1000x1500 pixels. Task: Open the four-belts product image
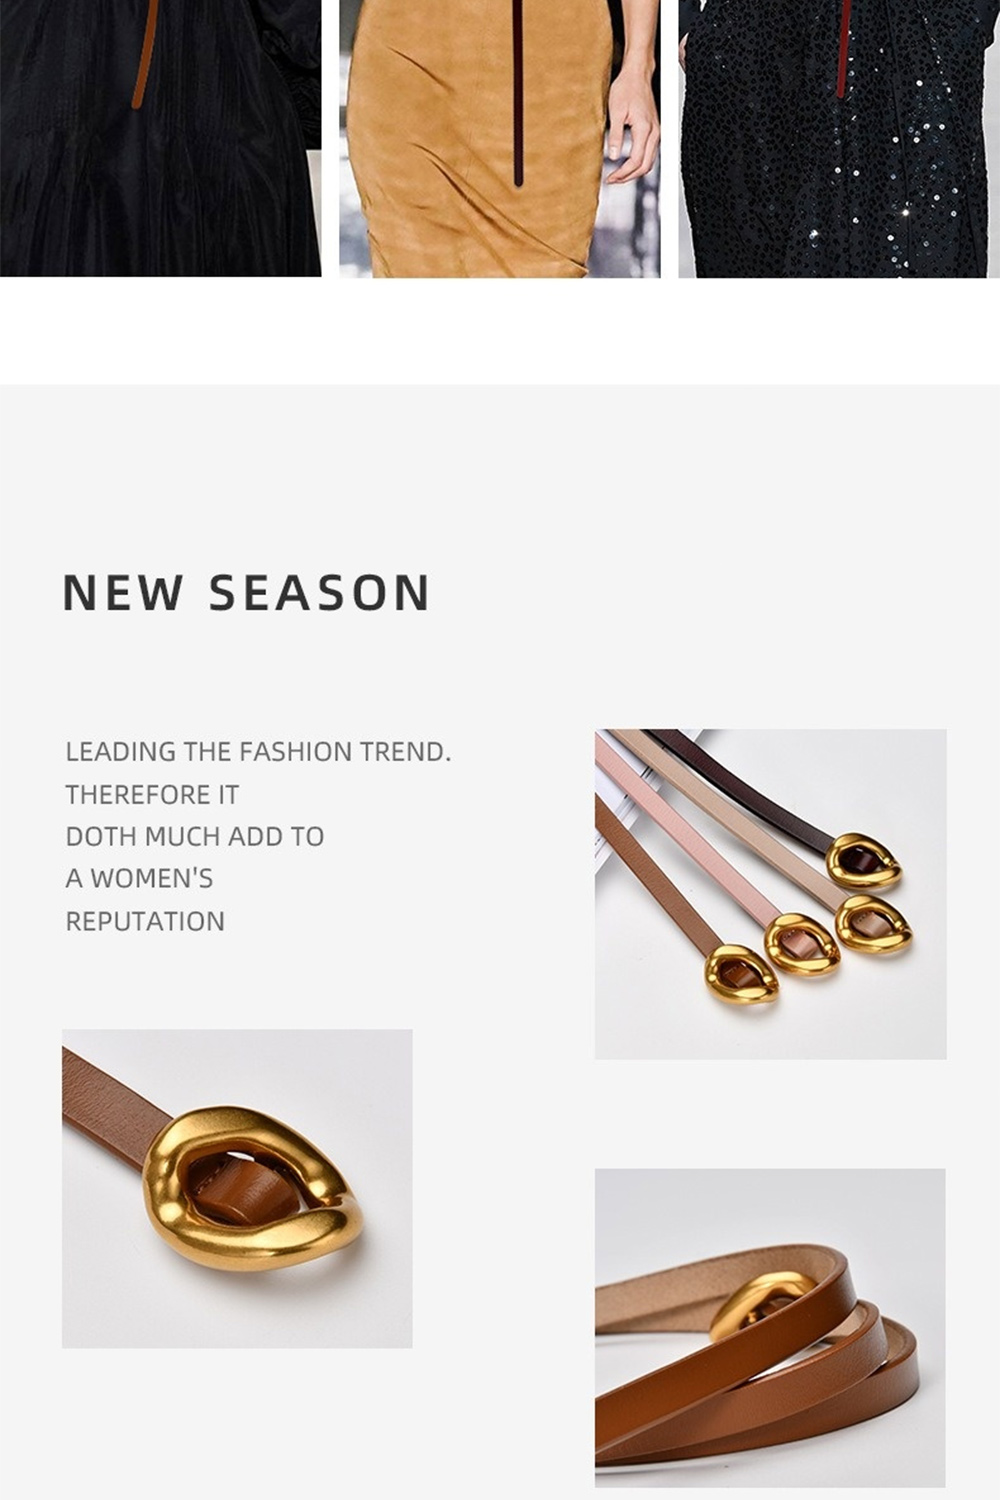[770, 894]
